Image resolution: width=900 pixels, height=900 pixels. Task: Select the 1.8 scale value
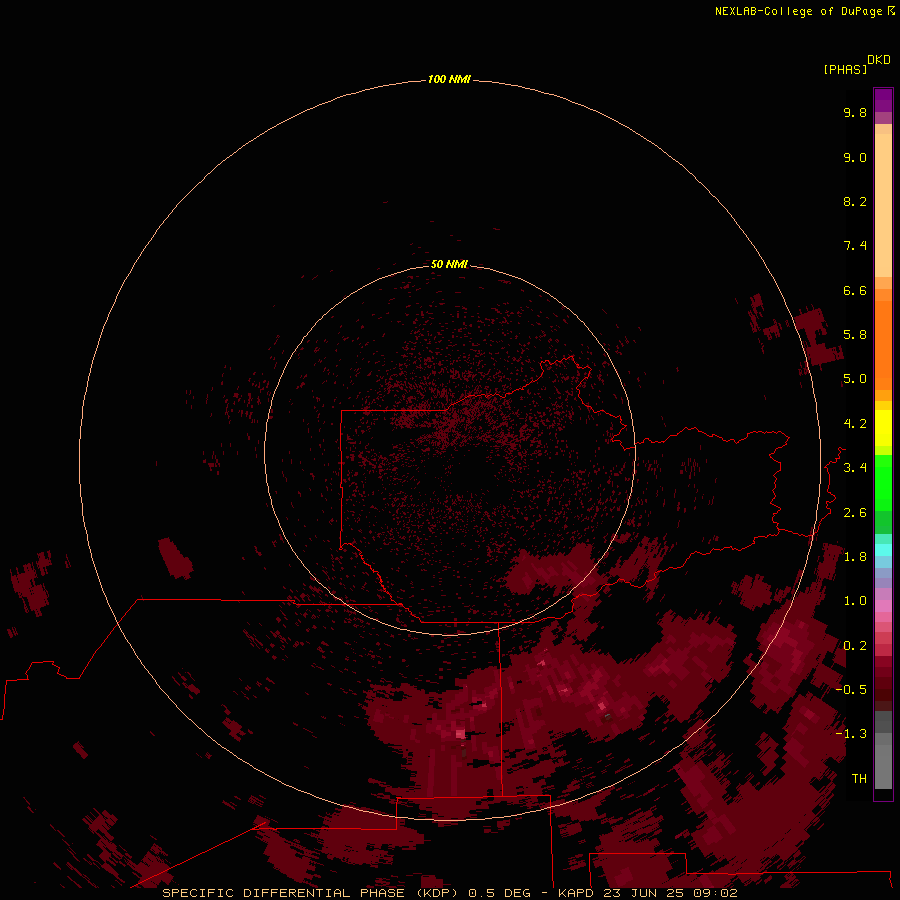[x=855, y=557]
